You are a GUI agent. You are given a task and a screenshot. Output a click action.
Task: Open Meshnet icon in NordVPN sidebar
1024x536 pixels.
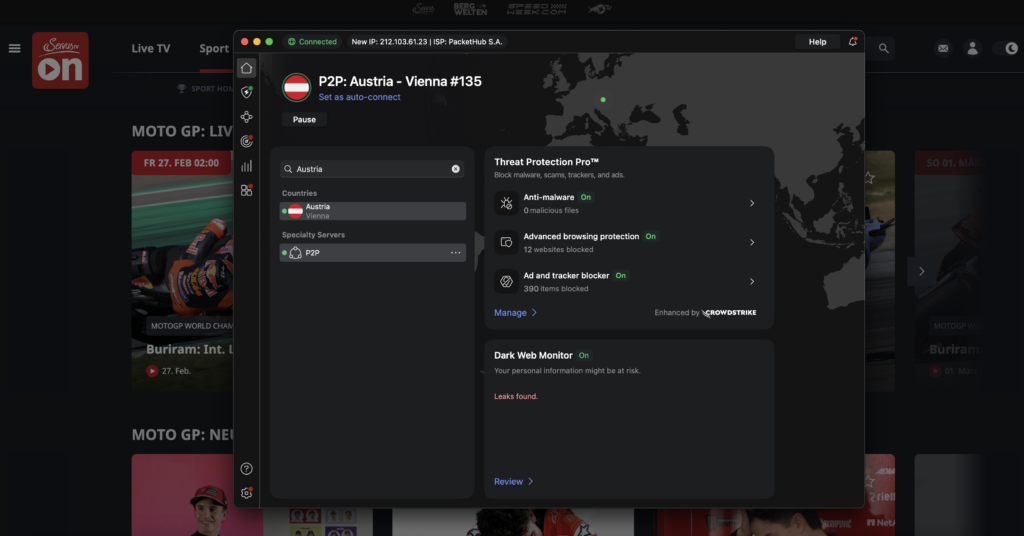coord(246,117)
